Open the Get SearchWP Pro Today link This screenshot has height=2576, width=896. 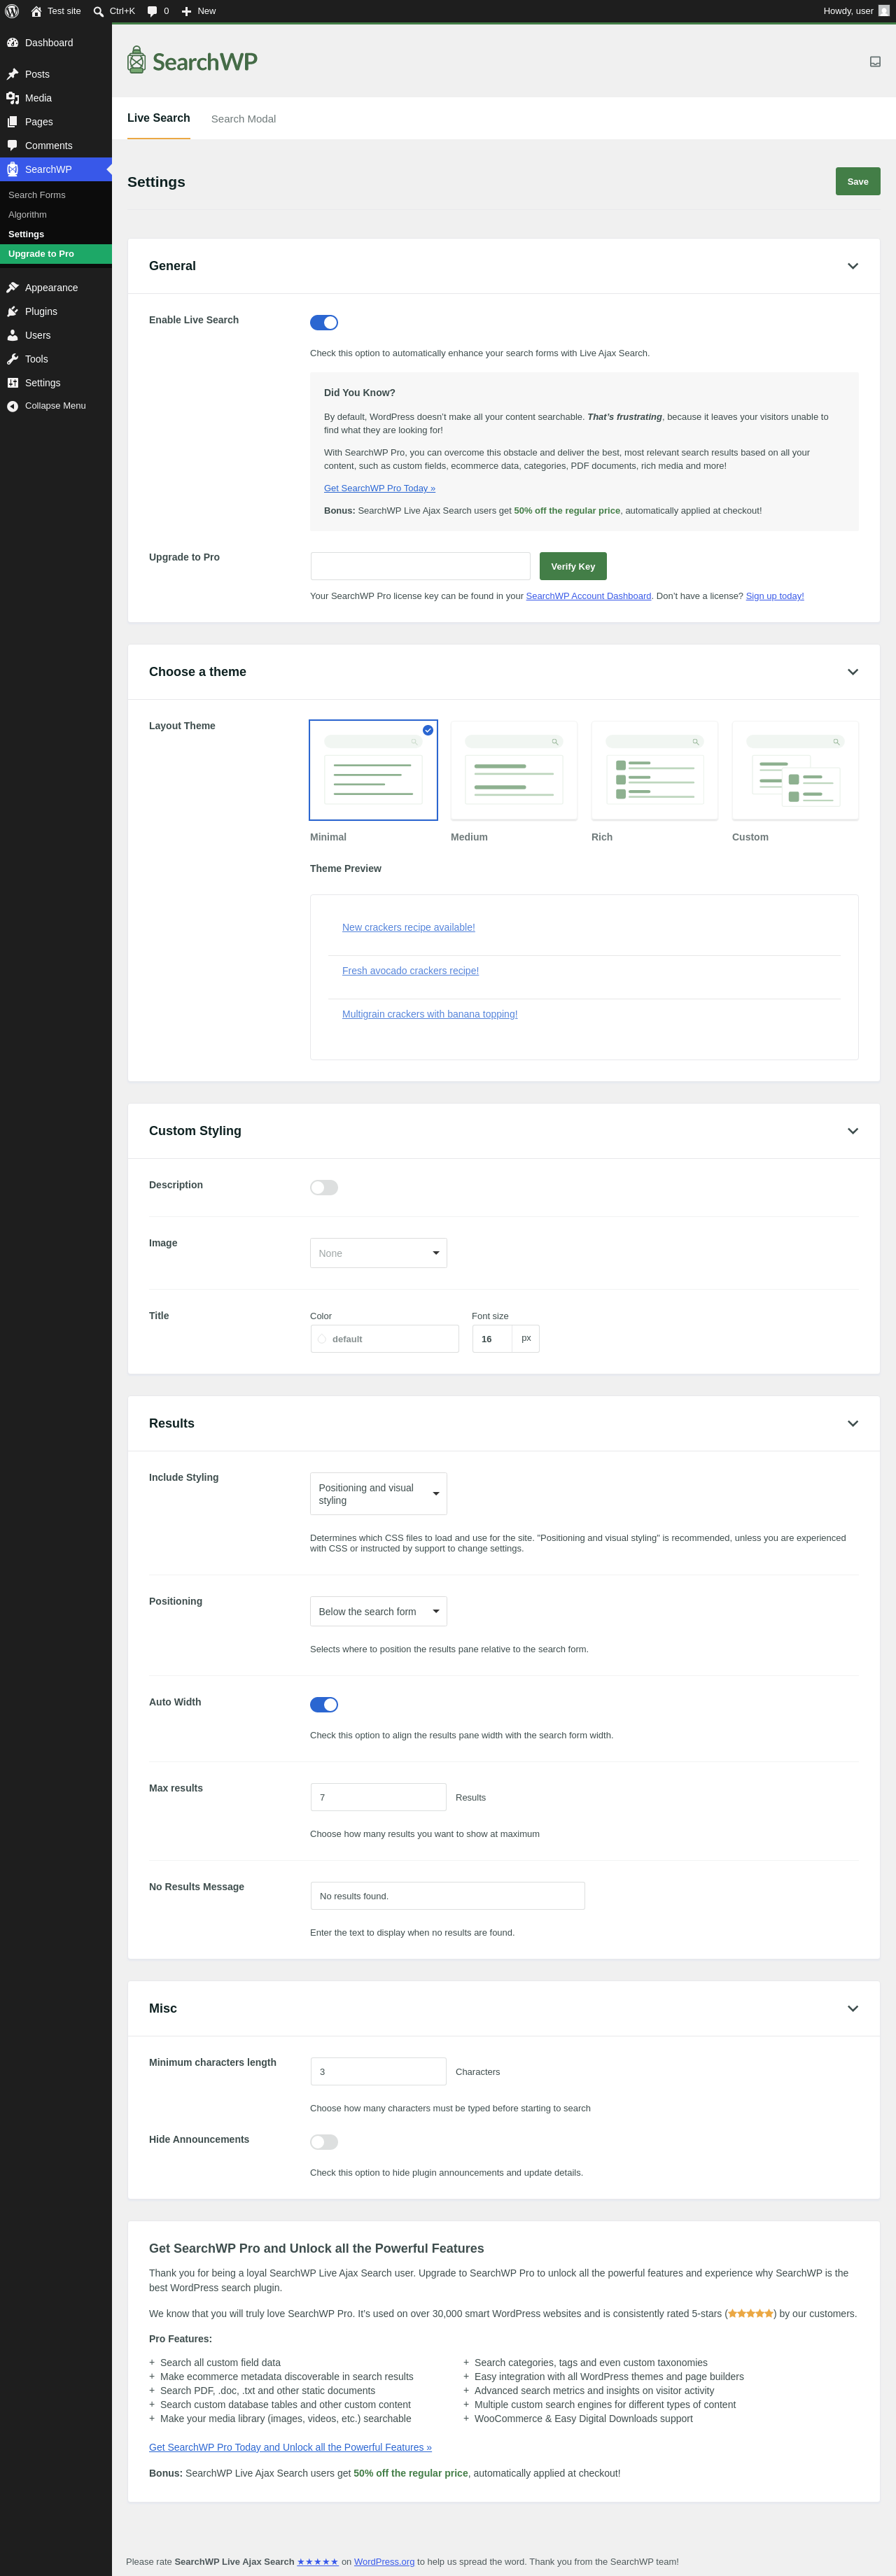379,488
